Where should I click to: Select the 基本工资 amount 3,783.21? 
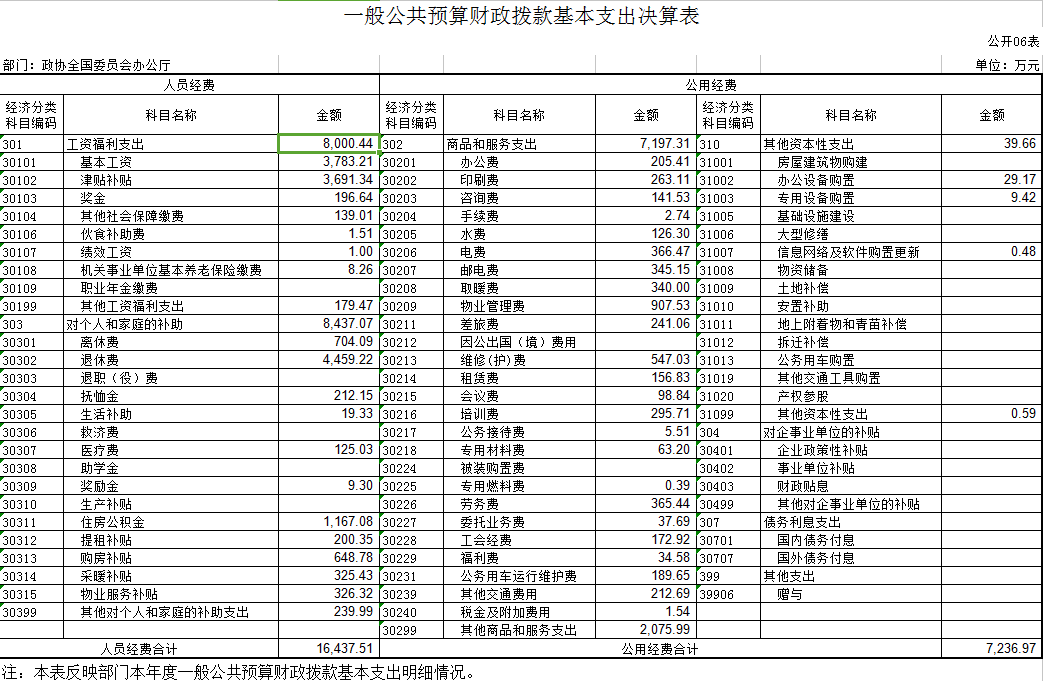pos(329,162)
